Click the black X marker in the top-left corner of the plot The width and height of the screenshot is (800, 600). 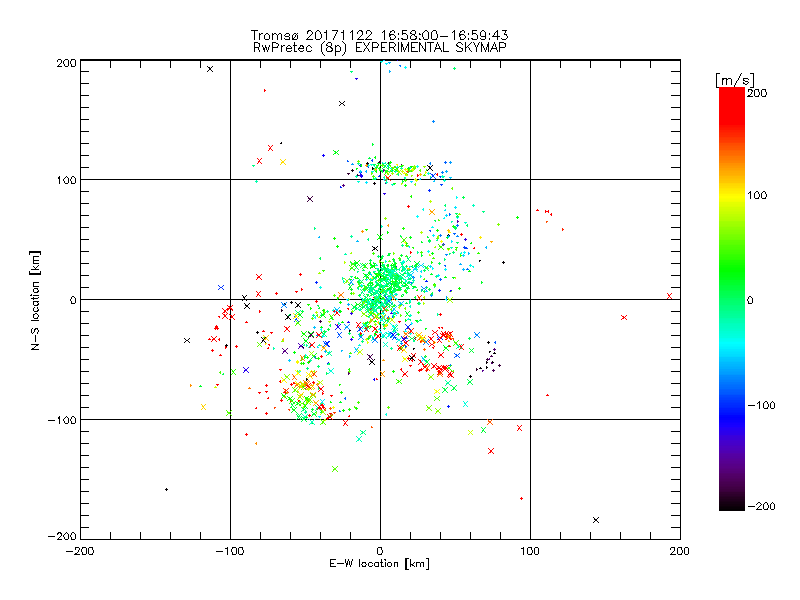(210, 69)
